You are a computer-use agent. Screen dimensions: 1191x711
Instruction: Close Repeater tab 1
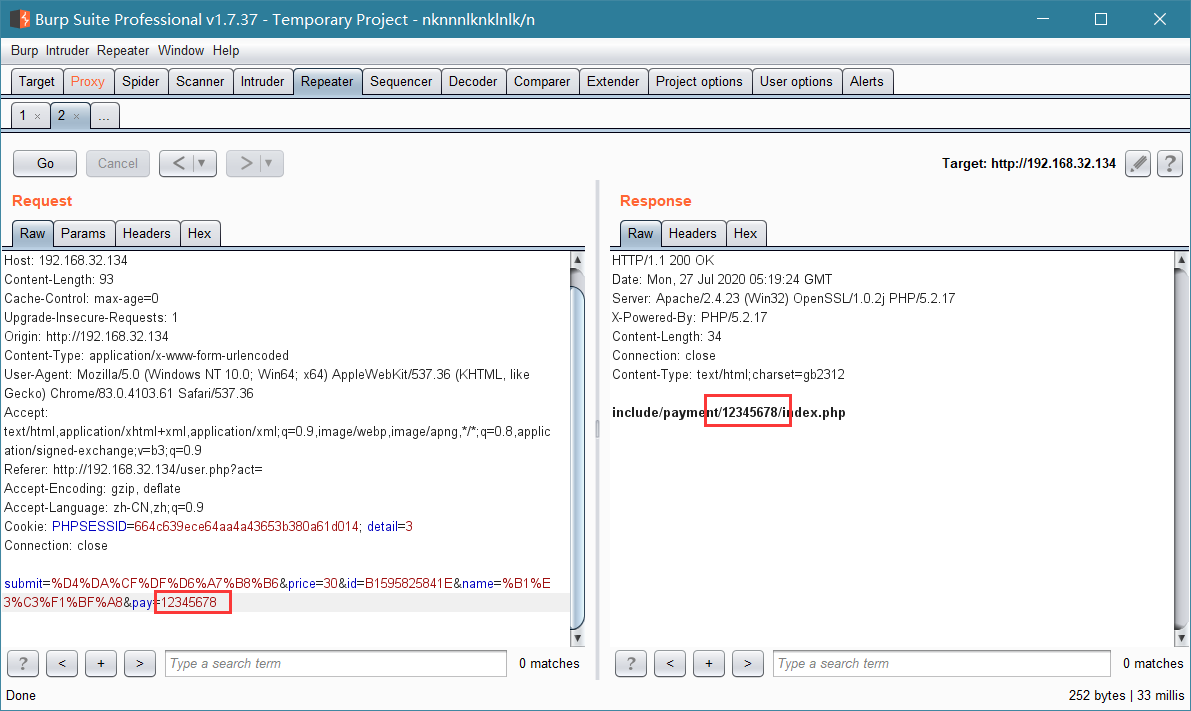pyautogui.click(x=37, y=116)
